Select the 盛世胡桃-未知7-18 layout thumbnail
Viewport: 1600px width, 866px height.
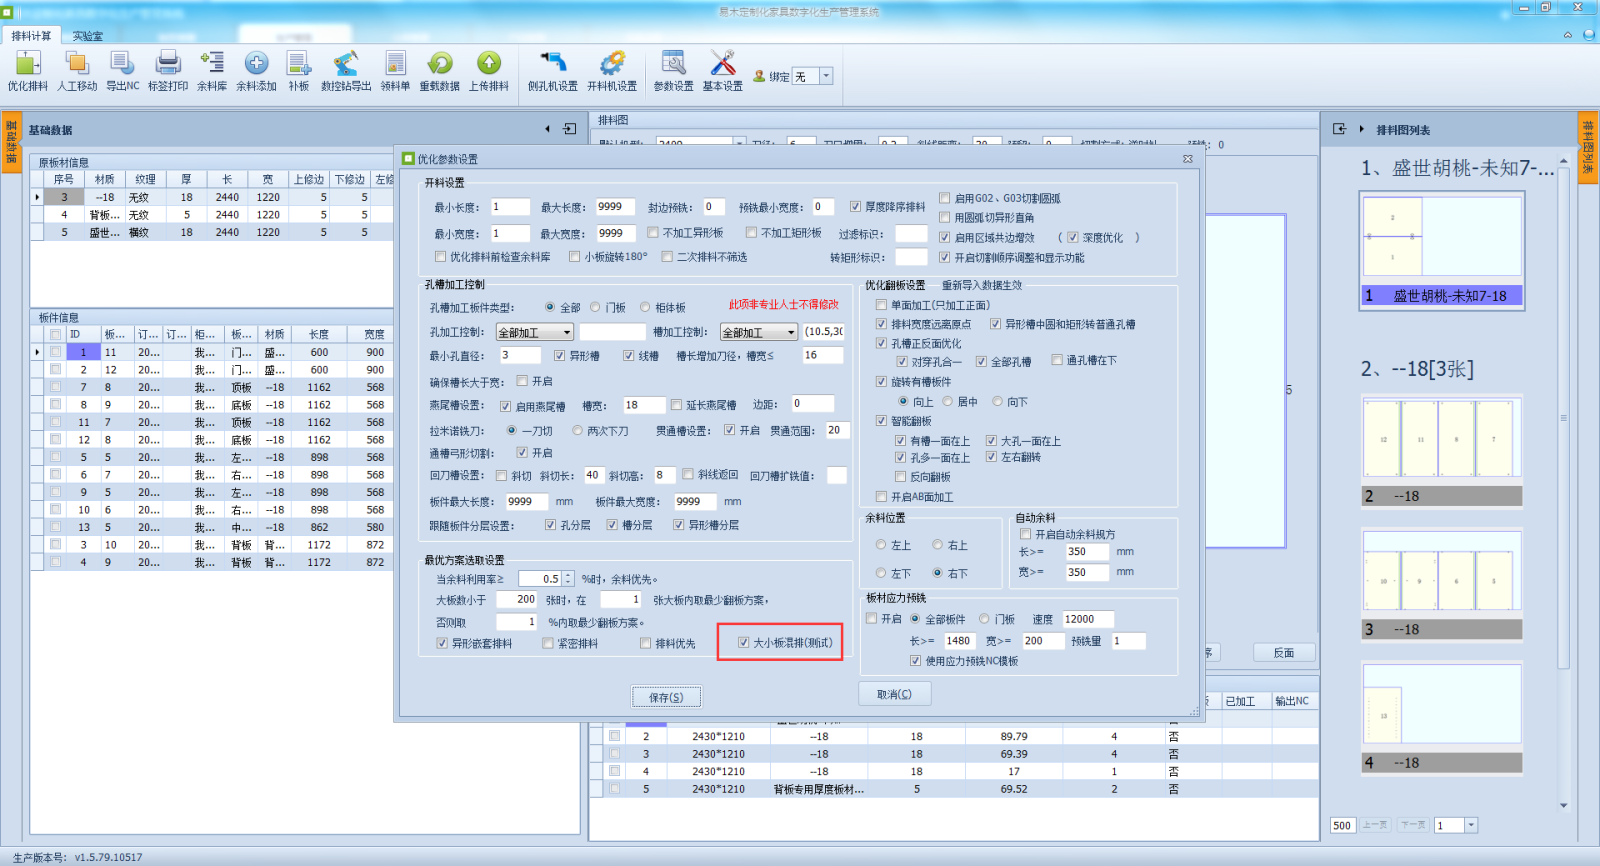click(x=1441, y=250)
